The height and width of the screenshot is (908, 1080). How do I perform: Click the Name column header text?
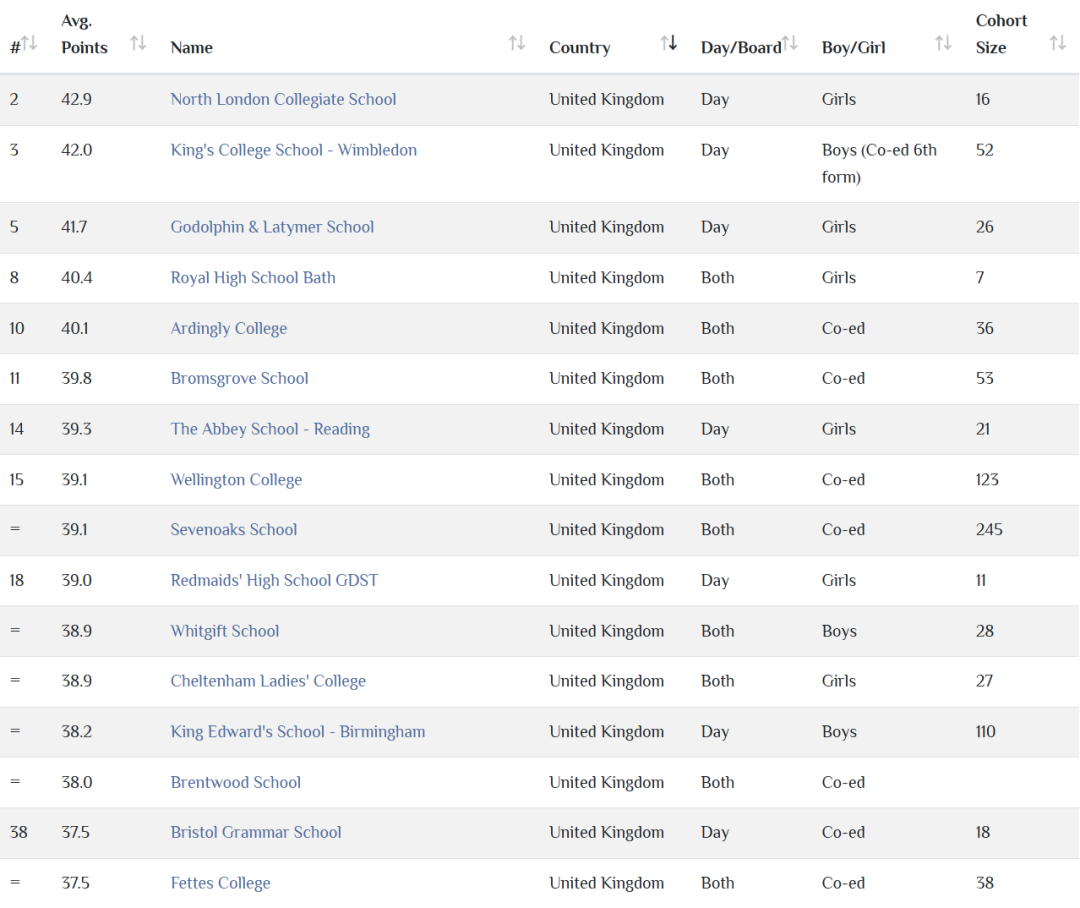click(191, 48)
